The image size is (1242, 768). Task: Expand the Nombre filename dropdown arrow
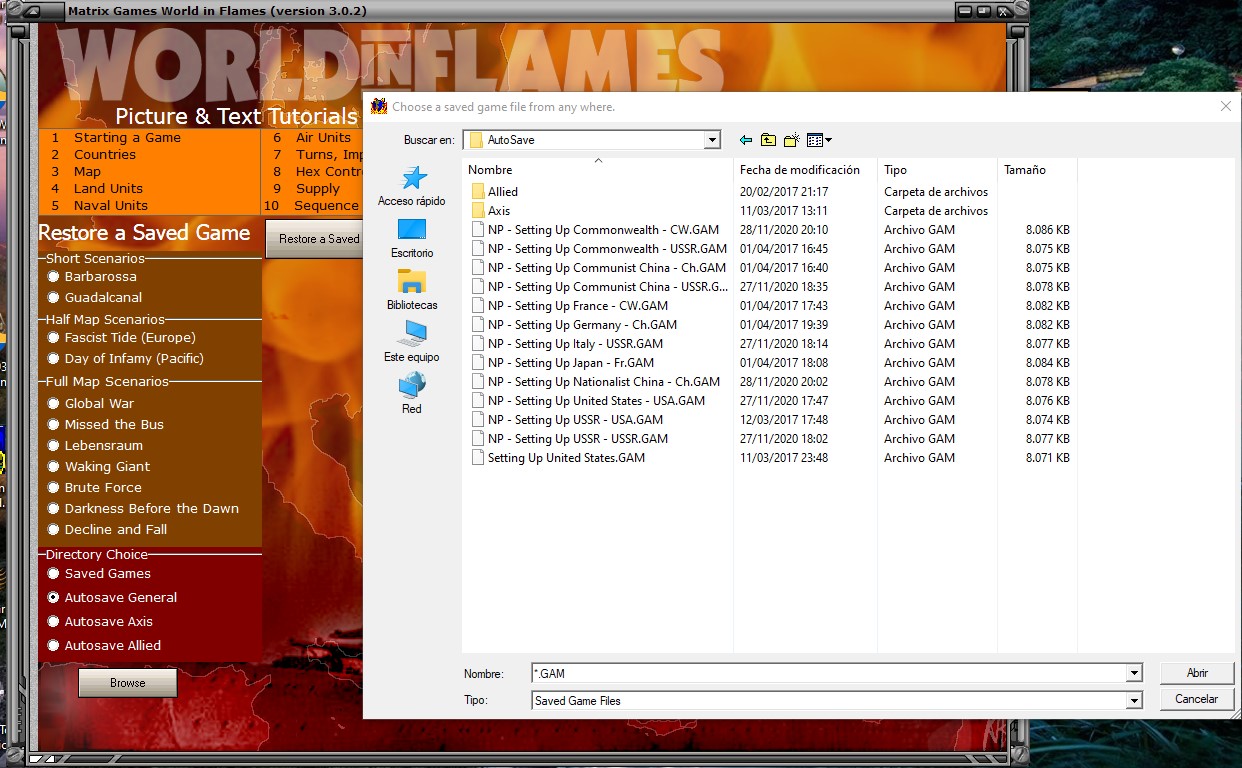click(x=1134, y=674)
